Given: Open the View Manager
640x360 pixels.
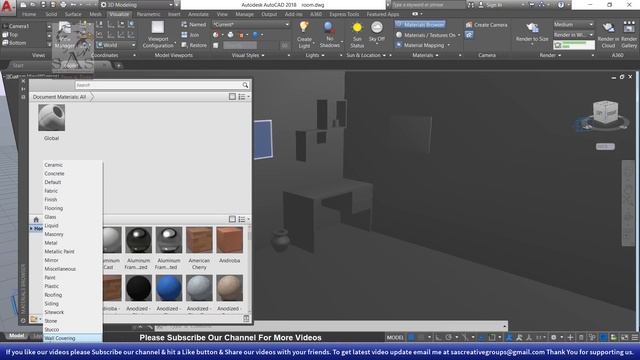Looking at the screenshot, I should [65, 36].
